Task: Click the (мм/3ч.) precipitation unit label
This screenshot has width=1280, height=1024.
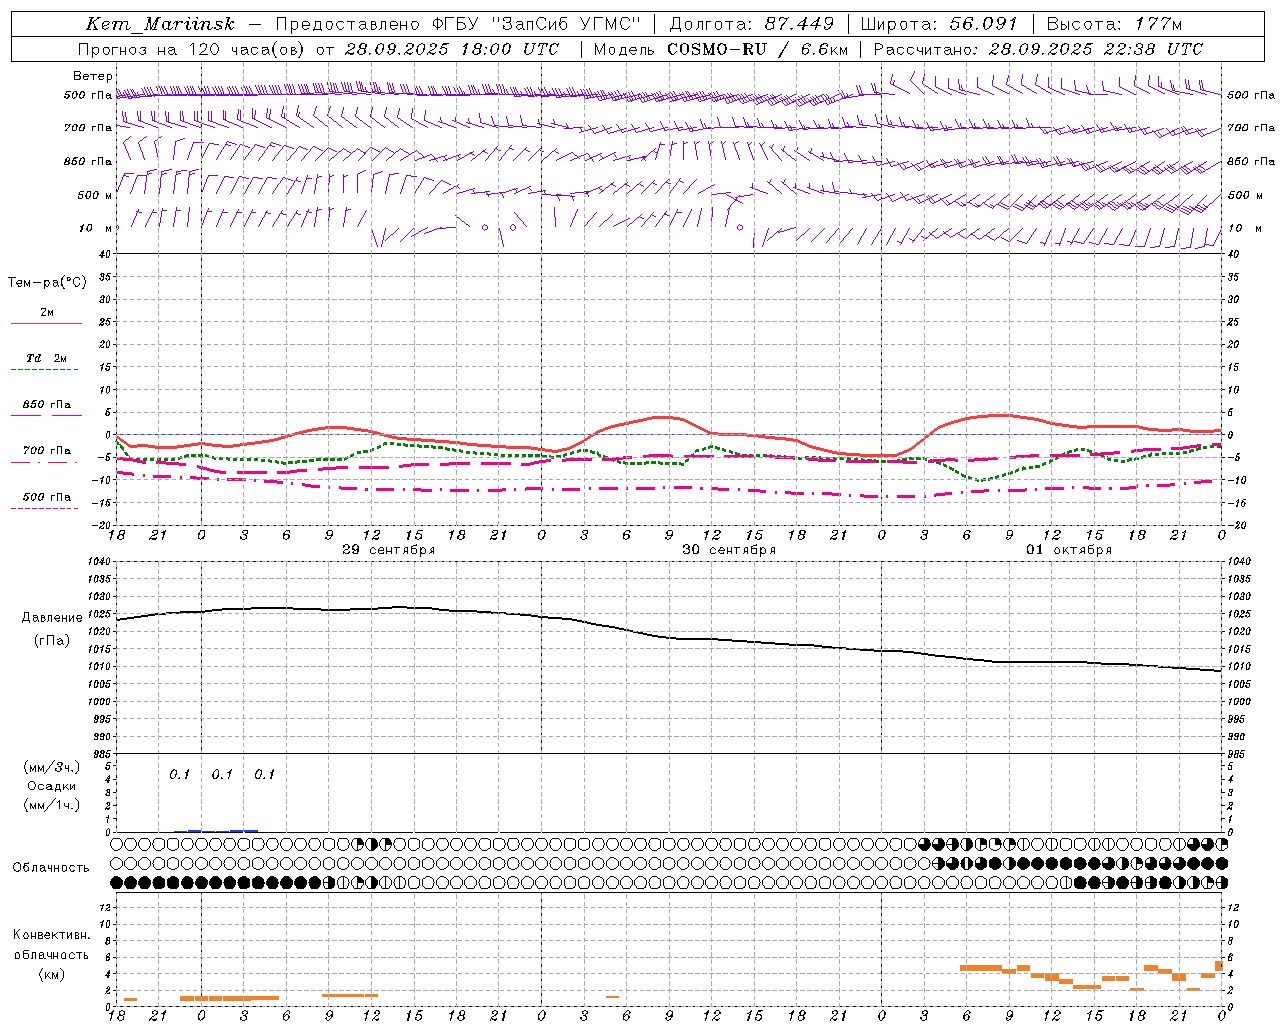Action: [x=52, y=767]
